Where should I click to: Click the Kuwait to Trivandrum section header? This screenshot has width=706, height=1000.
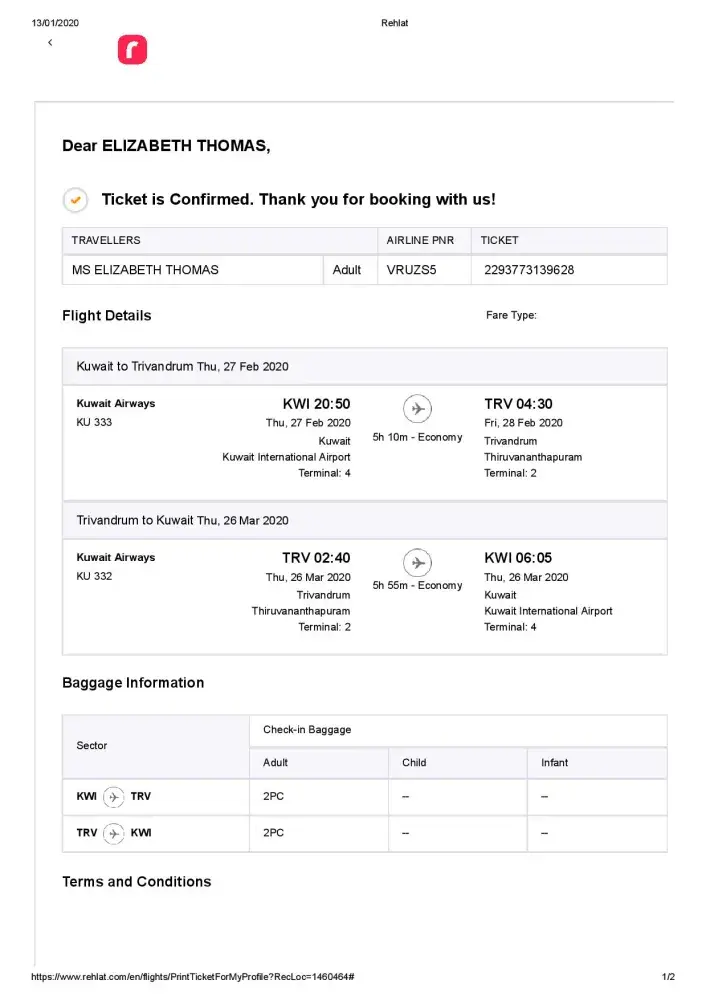click(x=183, y=367)
